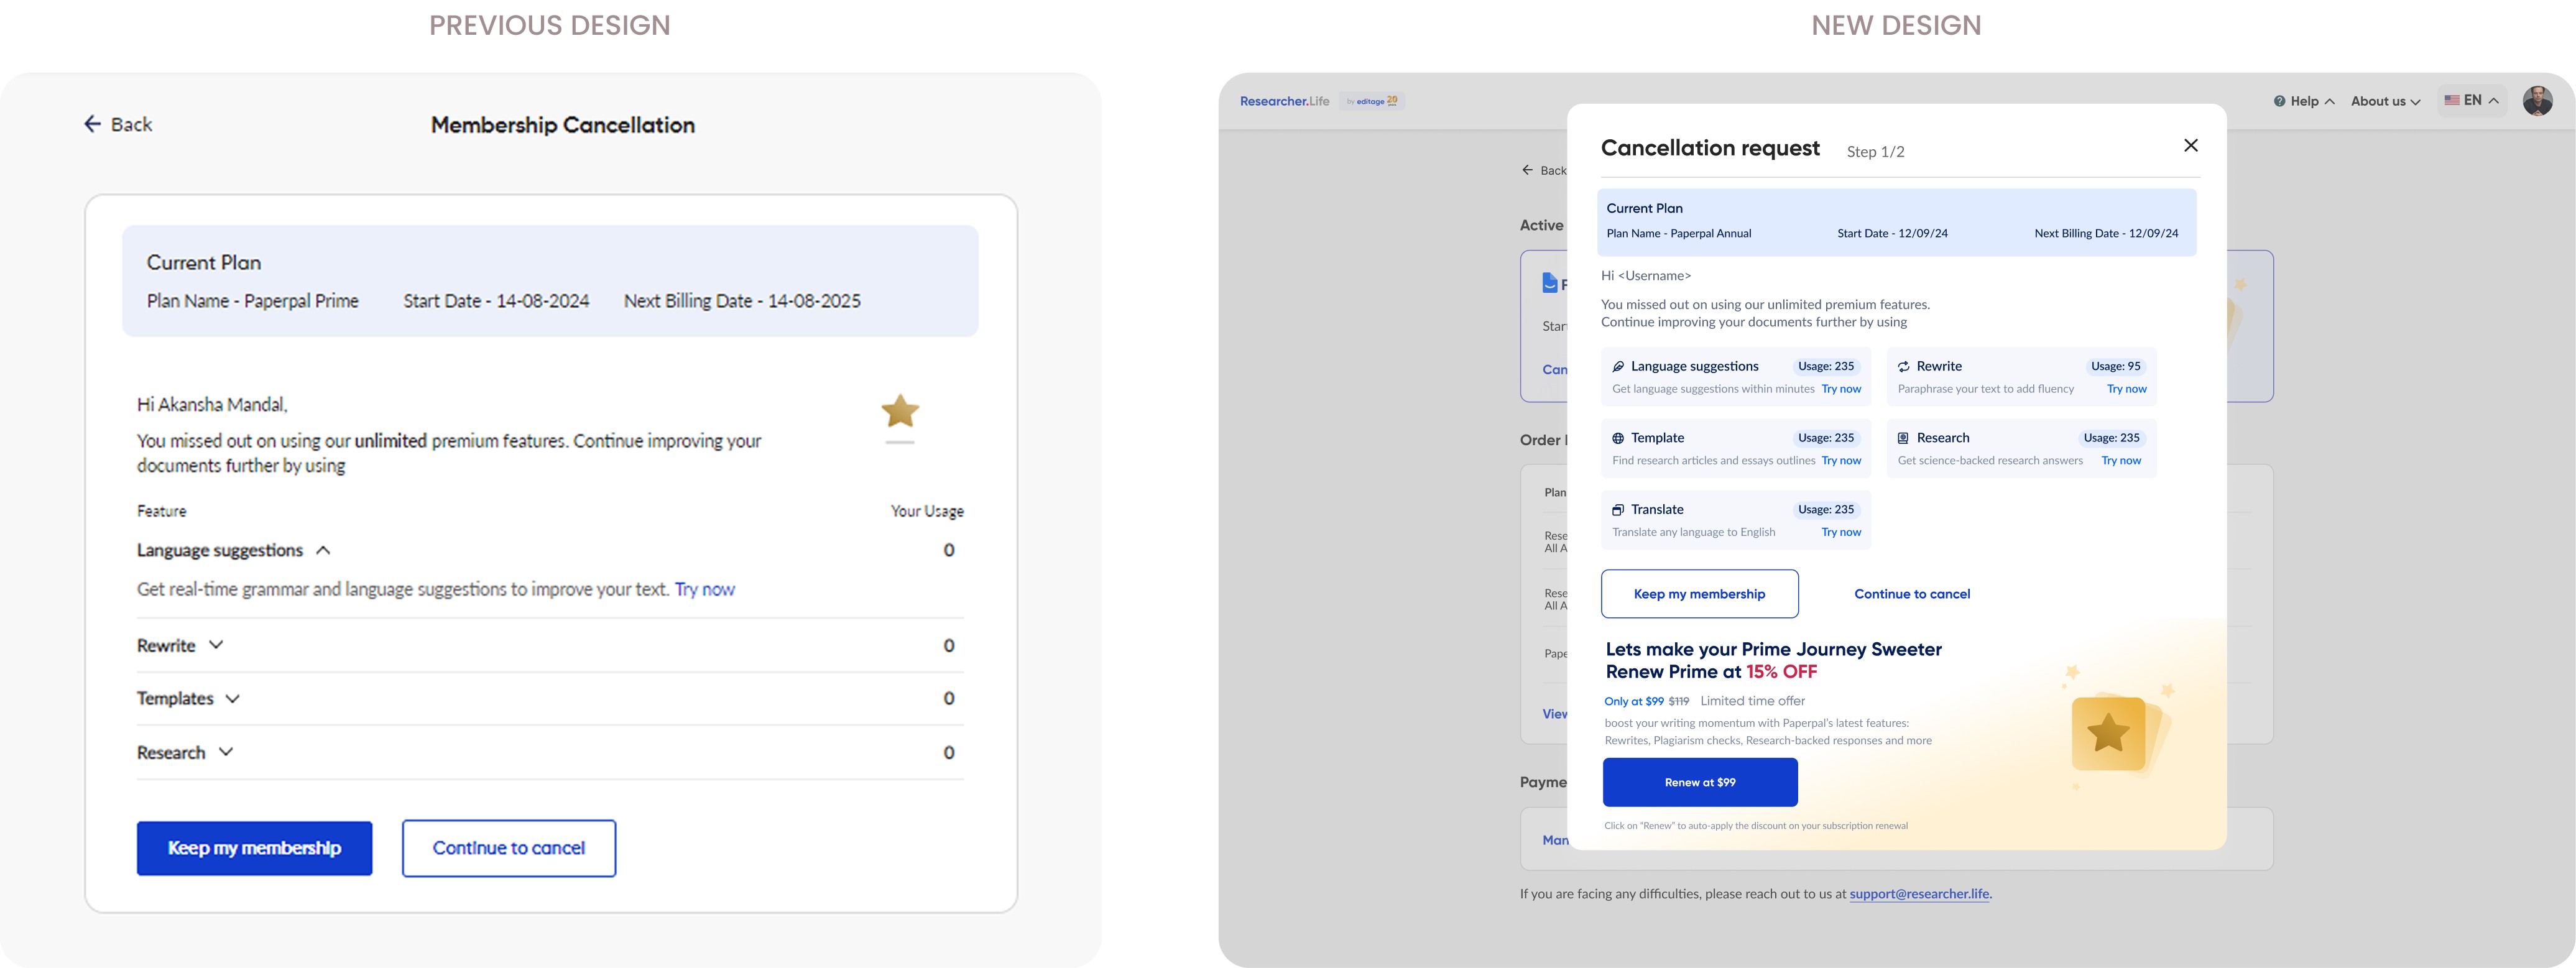Open the support@researcher.life email link
Viewport: 2576px width, 968px height.
(1919, 894)
